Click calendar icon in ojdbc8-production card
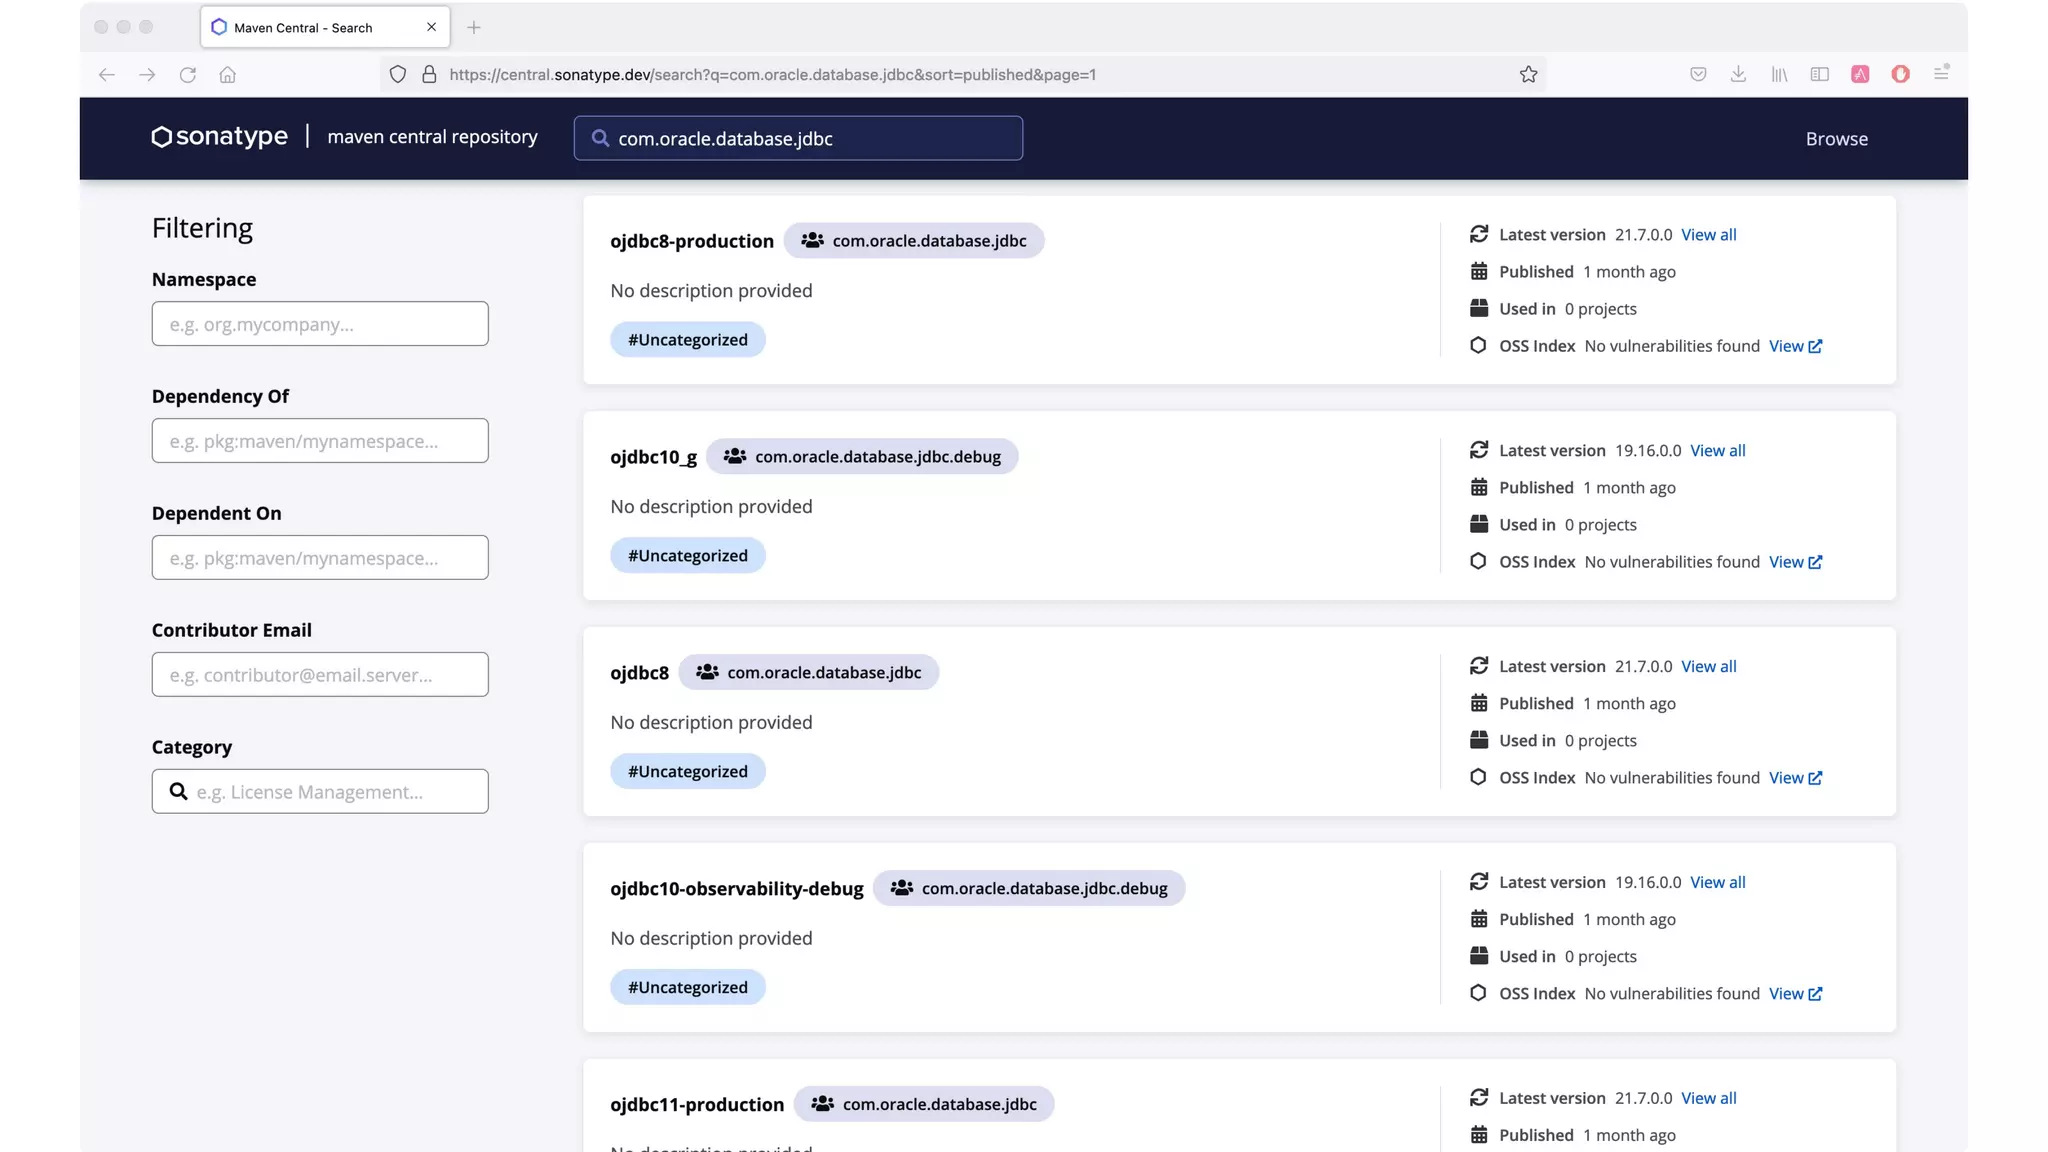Screen dimensions: 2048x1152 tap(1479, 271)
